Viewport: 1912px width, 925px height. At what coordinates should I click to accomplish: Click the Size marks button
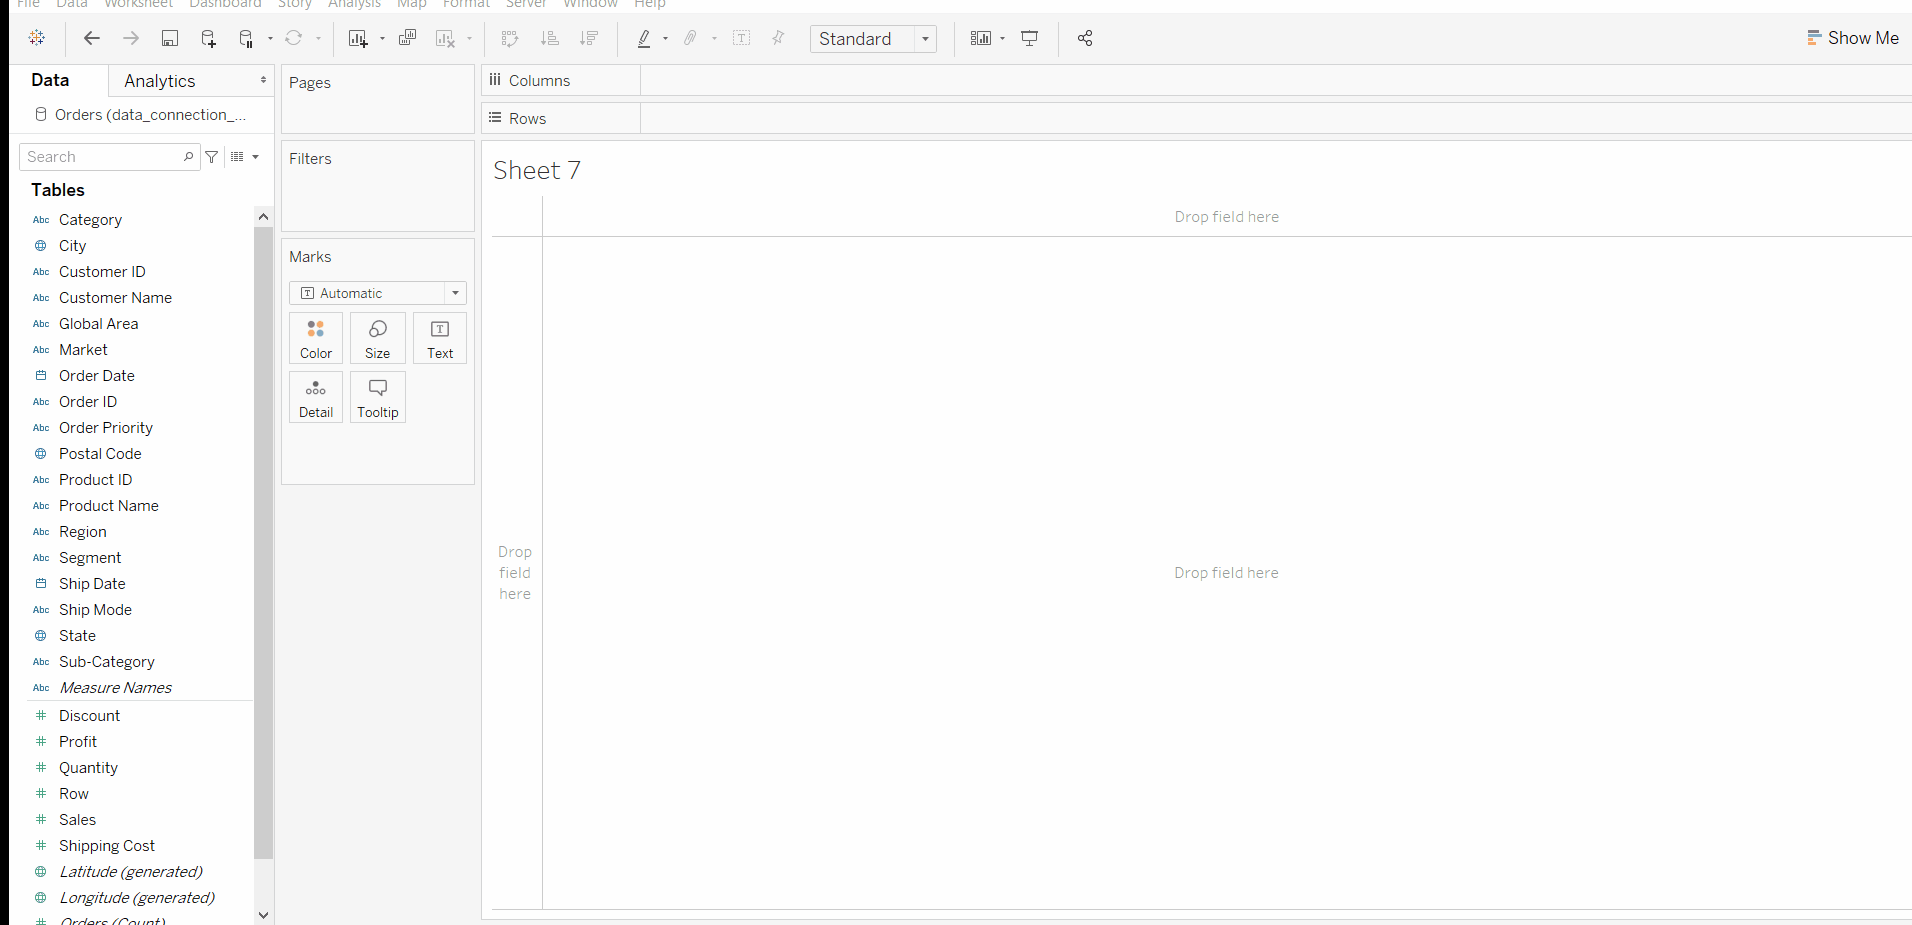point(378,339)
